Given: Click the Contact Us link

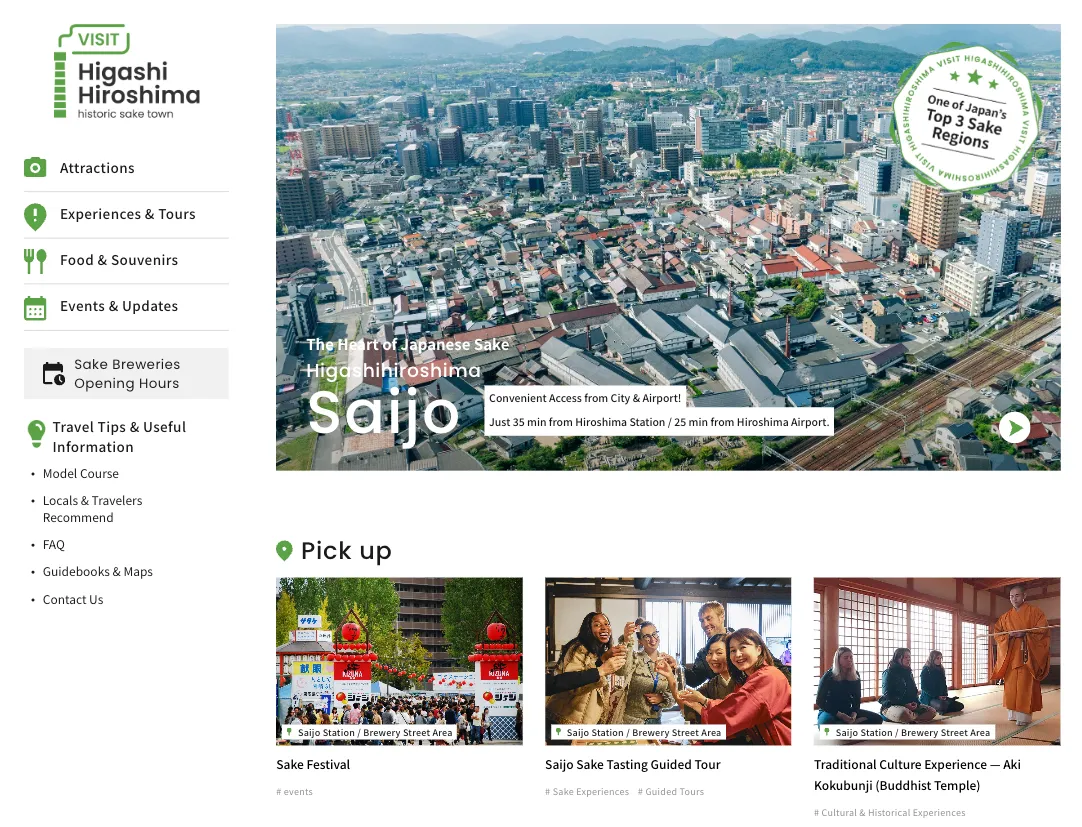Looking at the screenshot, I should pyautogui.click(x=73, y=600).
